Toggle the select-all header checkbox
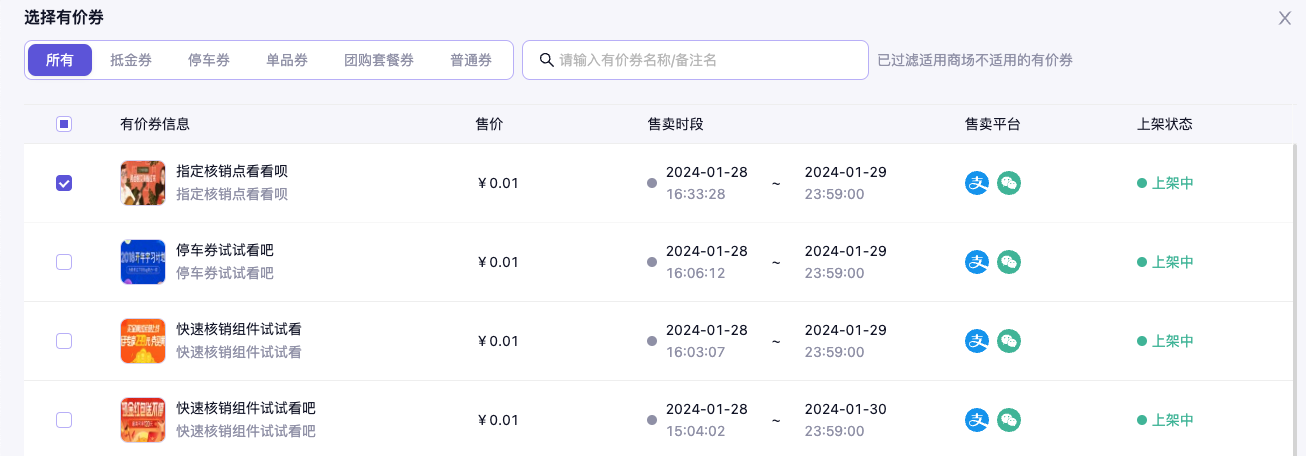1306x456 pixels. pyautogui.click(x=64, y=124)
